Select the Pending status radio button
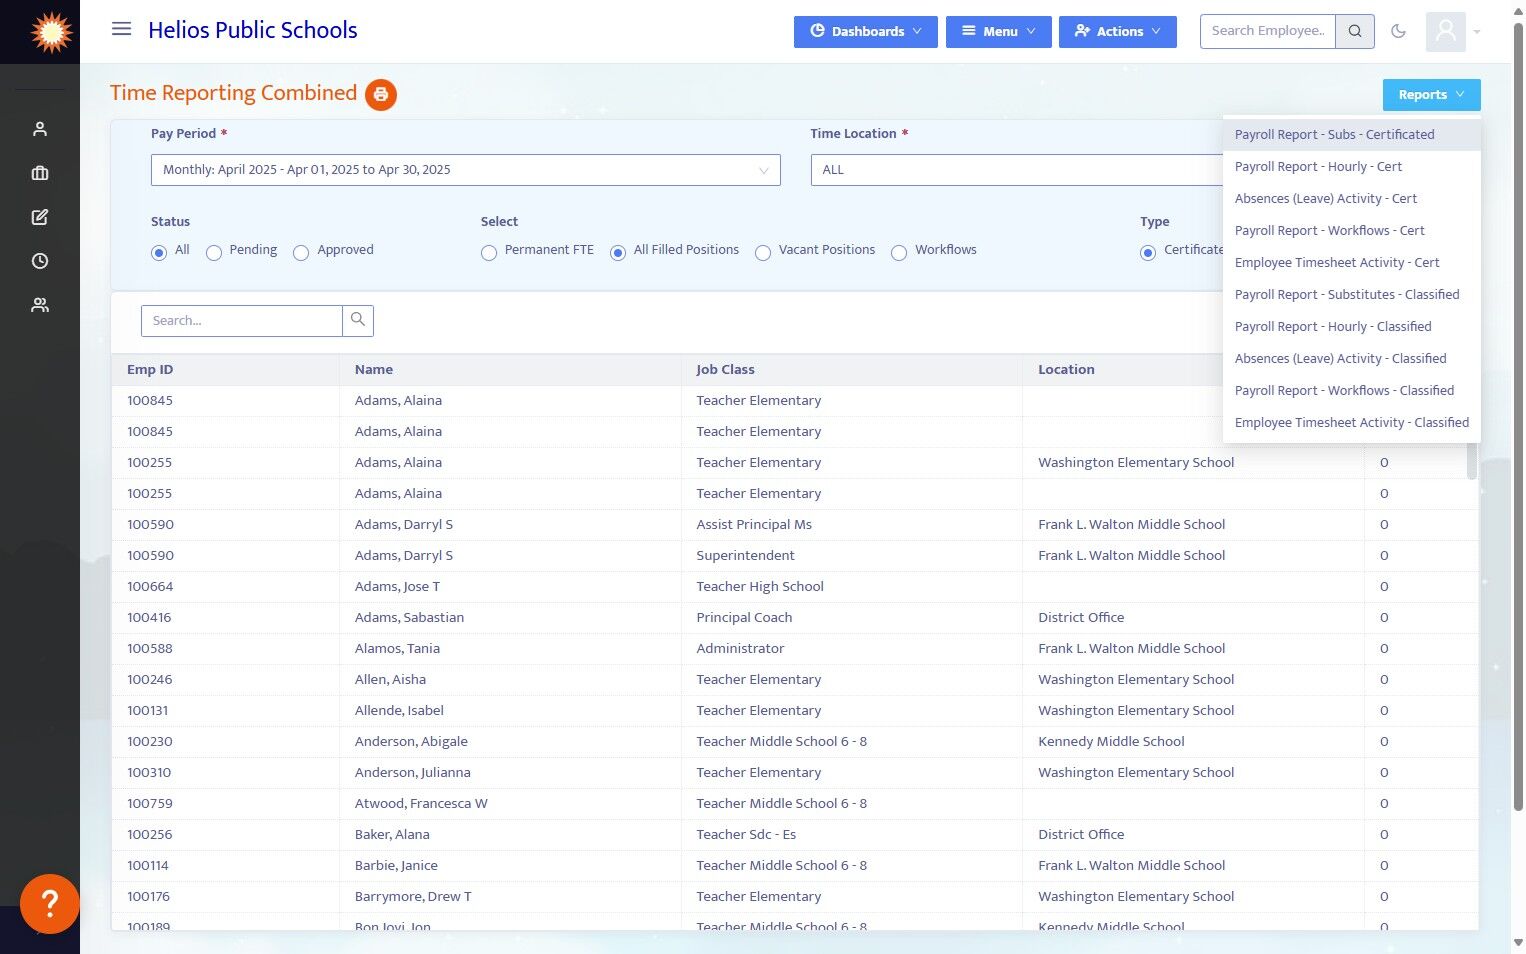The height and width of the screenshot is (954, 1526). click(214, 253)
